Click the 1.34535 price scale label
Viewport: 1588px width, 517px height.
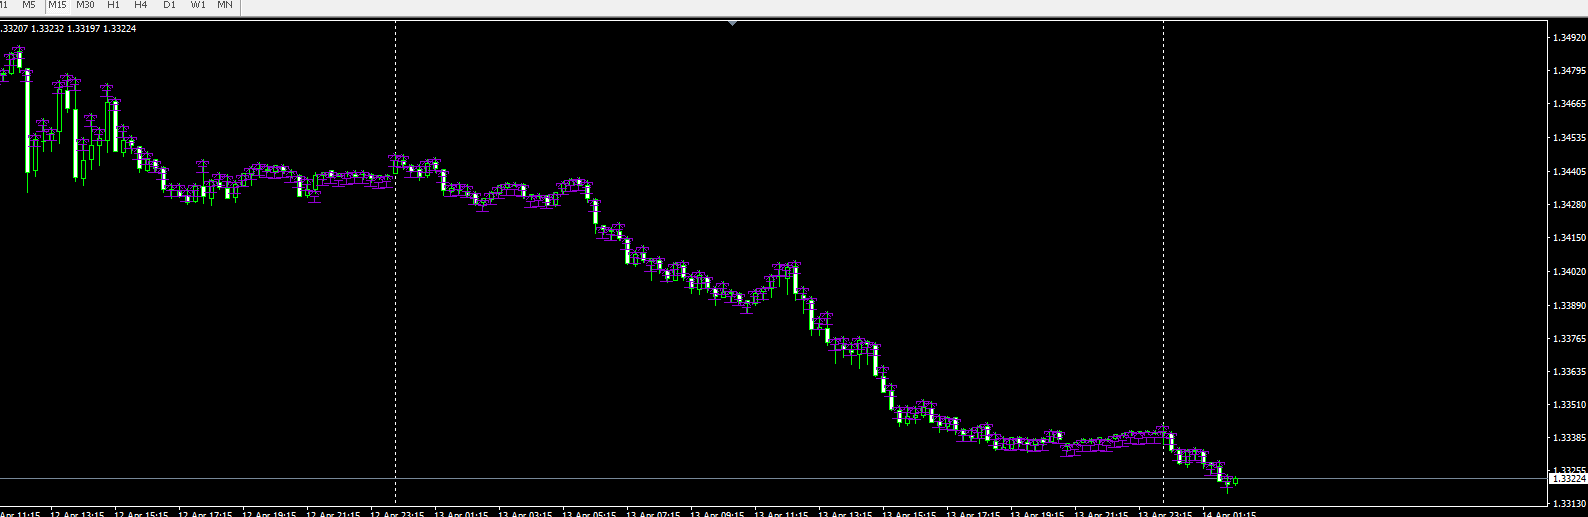point(1569,138)
